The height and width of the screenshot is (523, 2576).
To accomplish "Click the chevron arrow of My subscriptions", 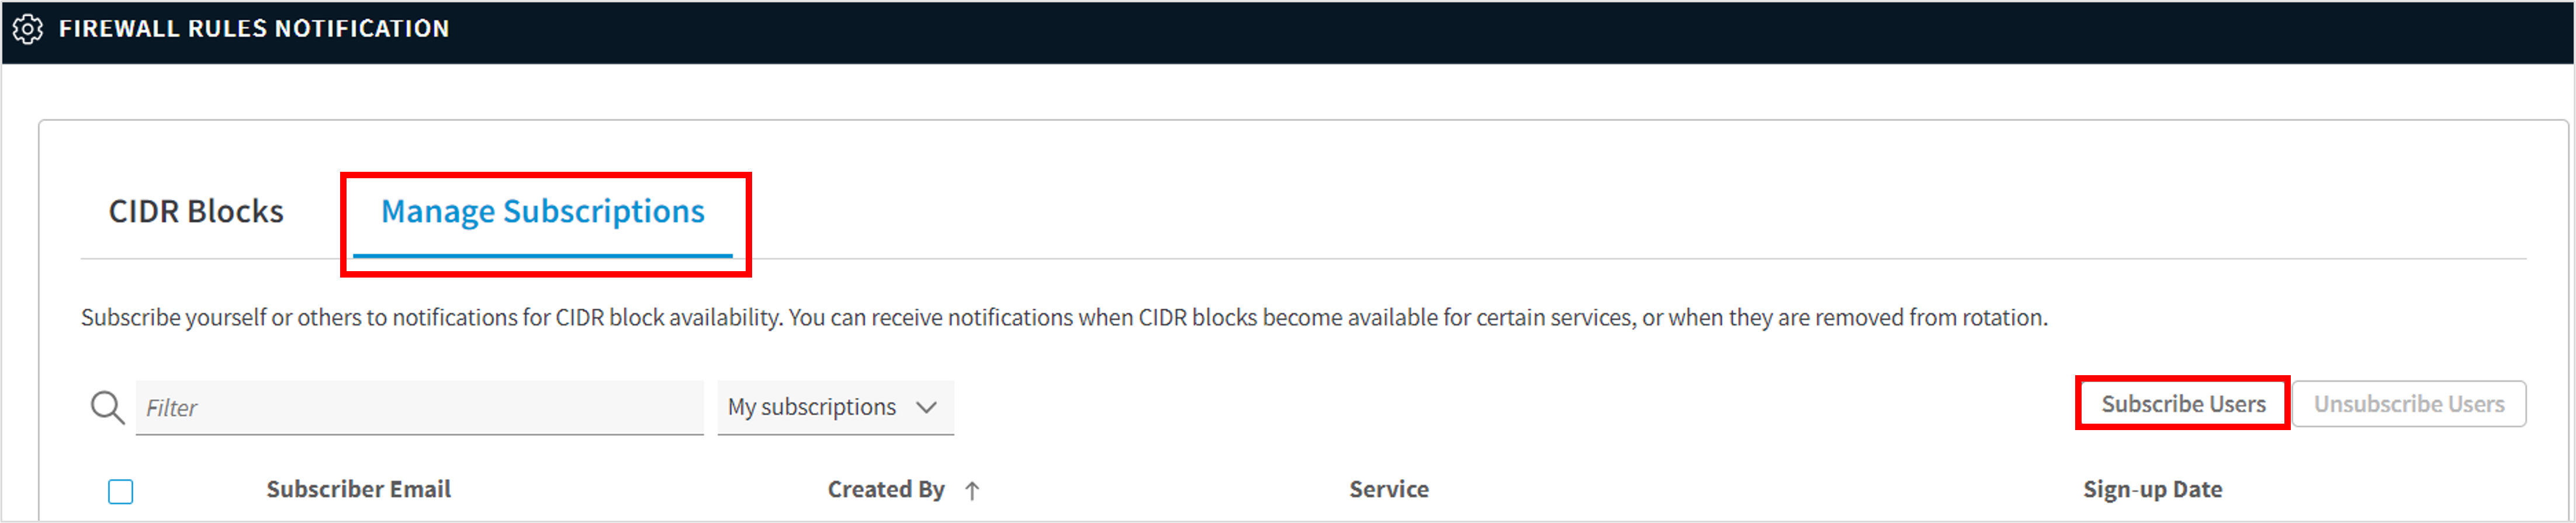I will [x=927, y=407].
